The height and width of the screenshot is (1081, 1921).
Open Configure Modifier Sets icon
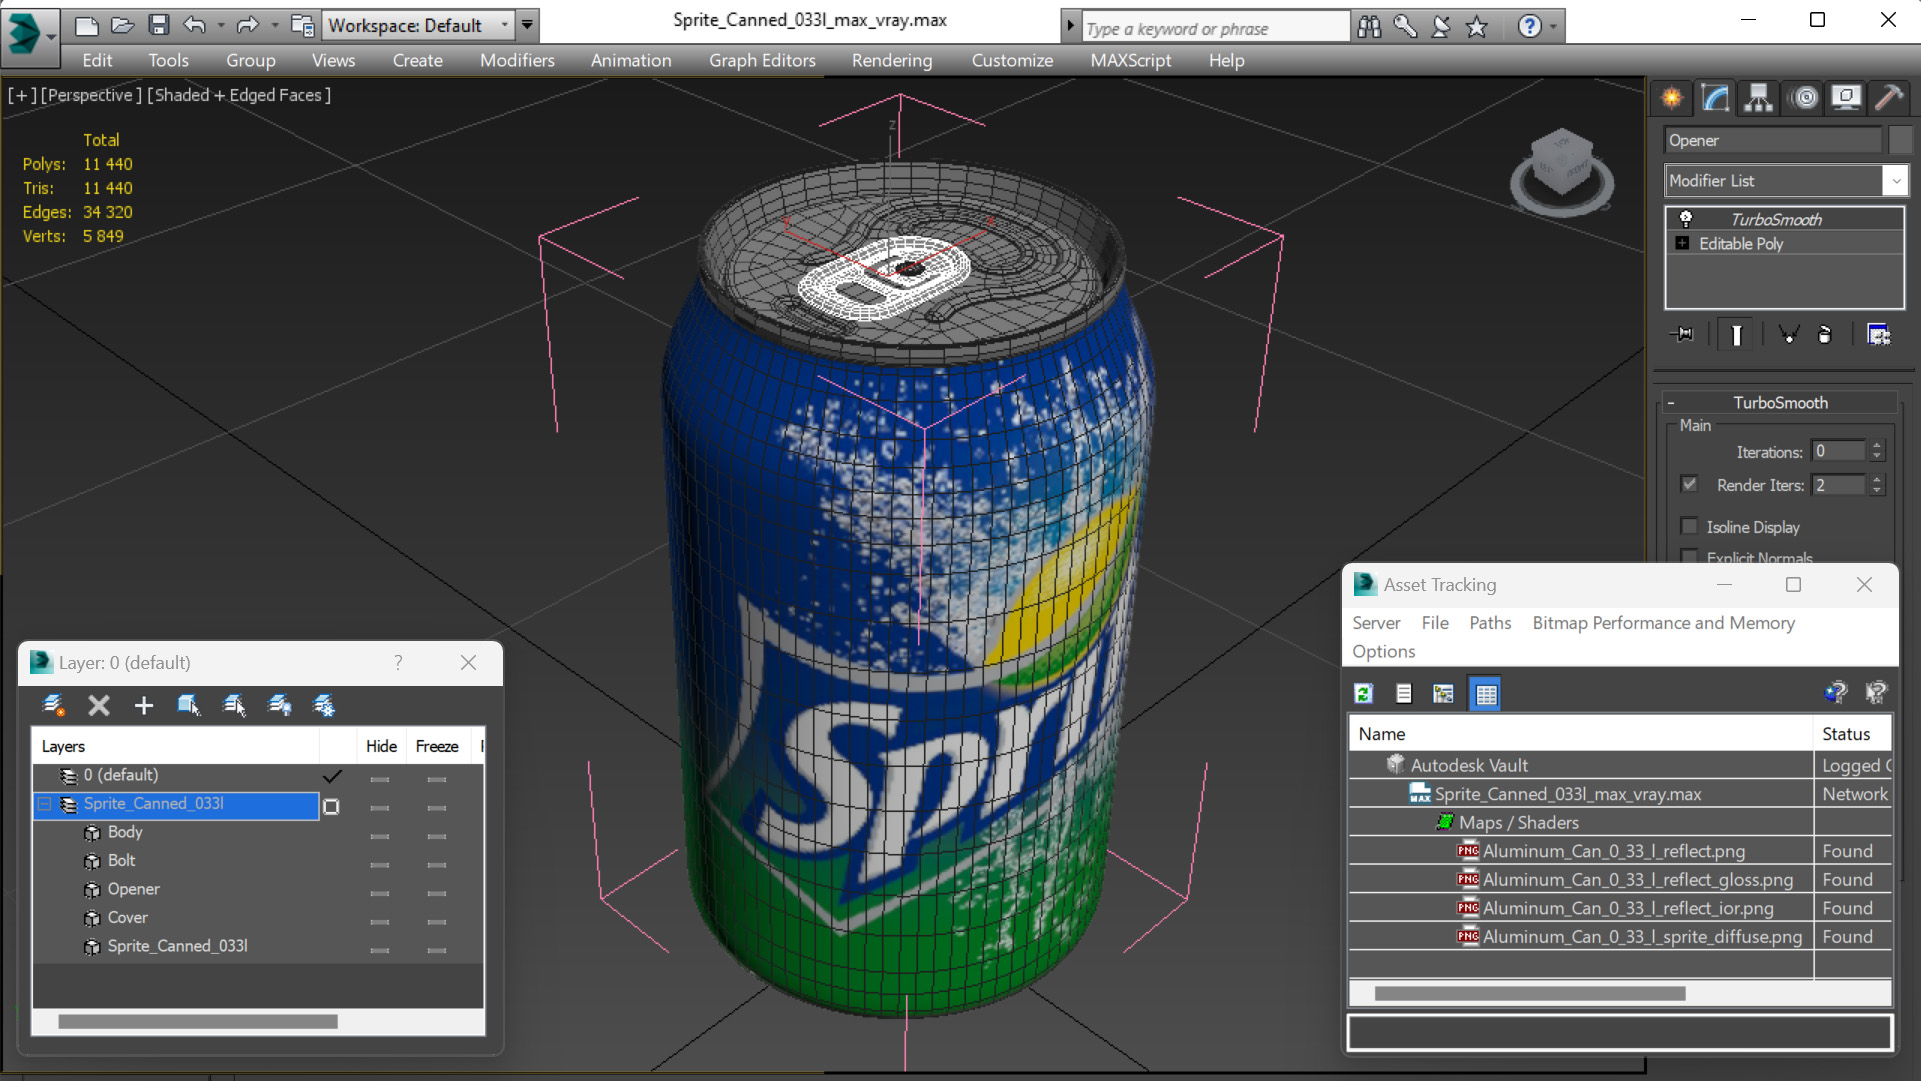(x=1878, y=335)
